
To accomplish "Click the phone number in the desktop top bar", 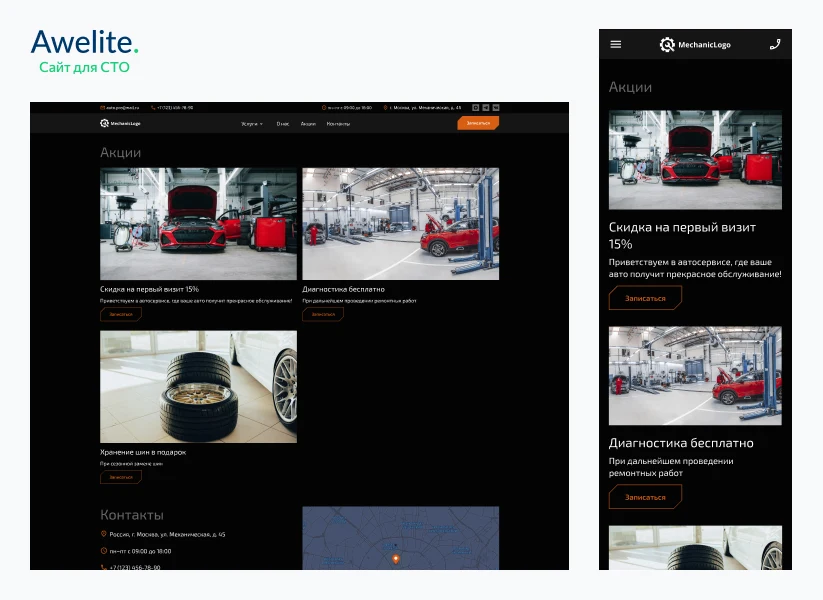I will click(175, 108).
